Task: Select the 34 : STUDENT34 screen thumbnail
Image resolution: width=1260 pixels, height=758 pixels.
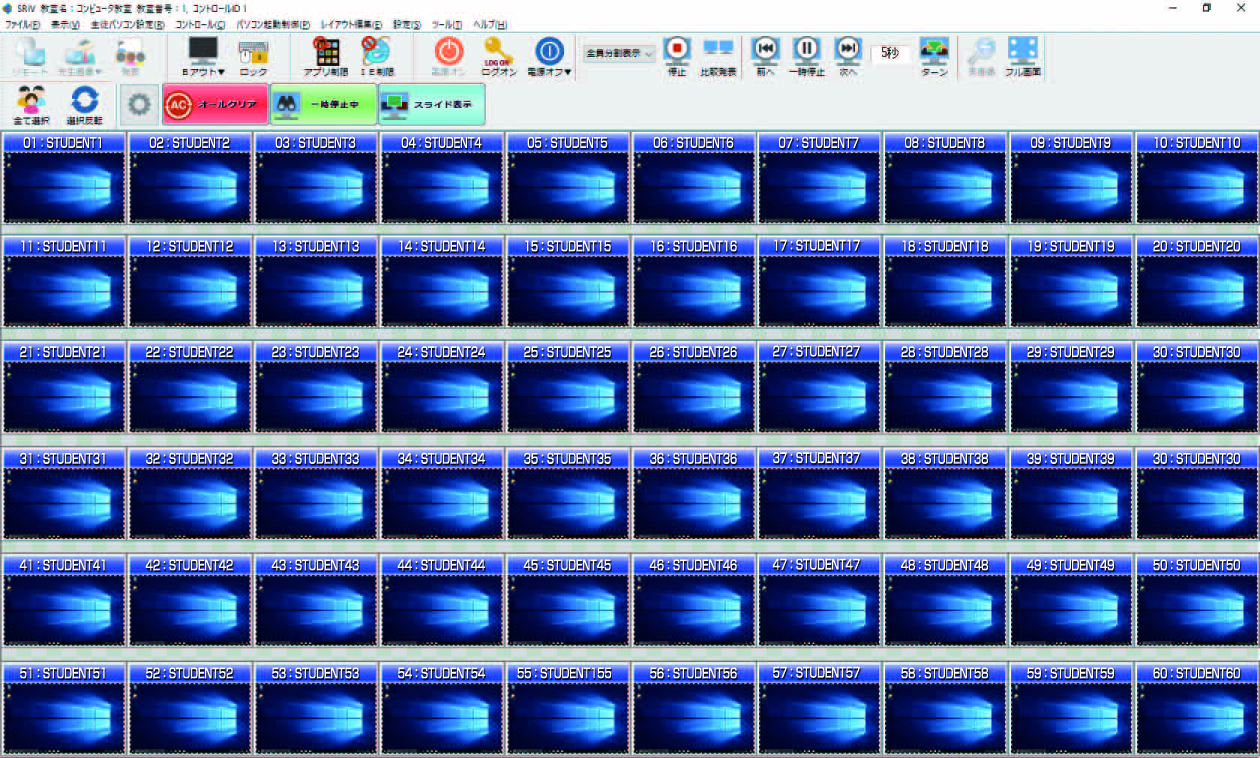Action: pyautogui.click(x=441, y=503)
